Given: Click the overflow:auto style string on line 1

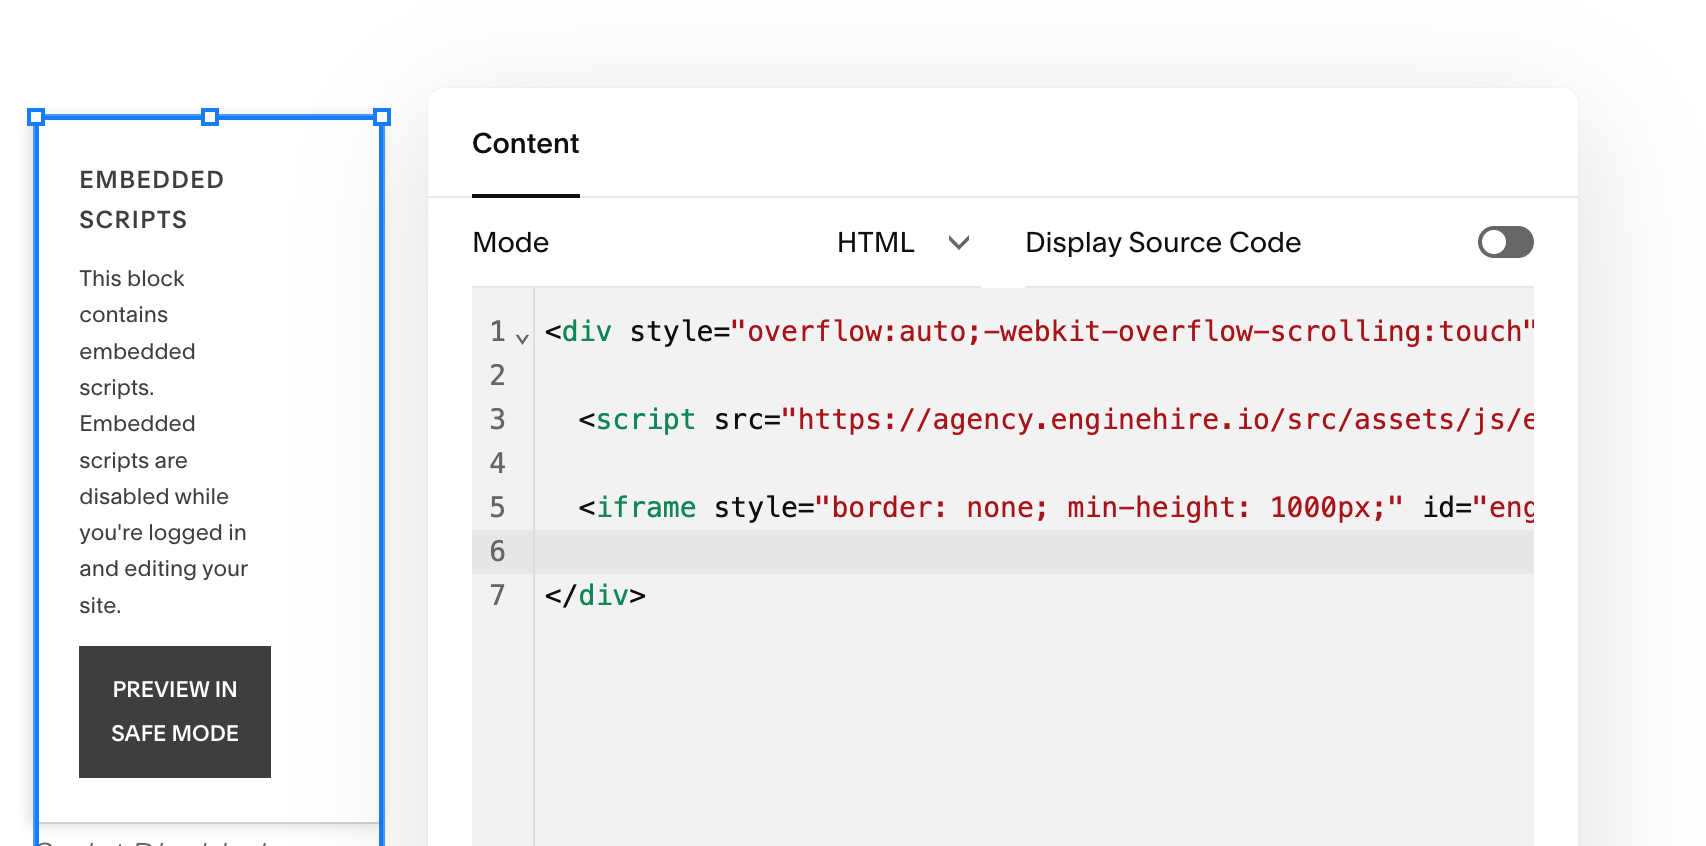Looking at the screenshot, I should click(1132, 331).
